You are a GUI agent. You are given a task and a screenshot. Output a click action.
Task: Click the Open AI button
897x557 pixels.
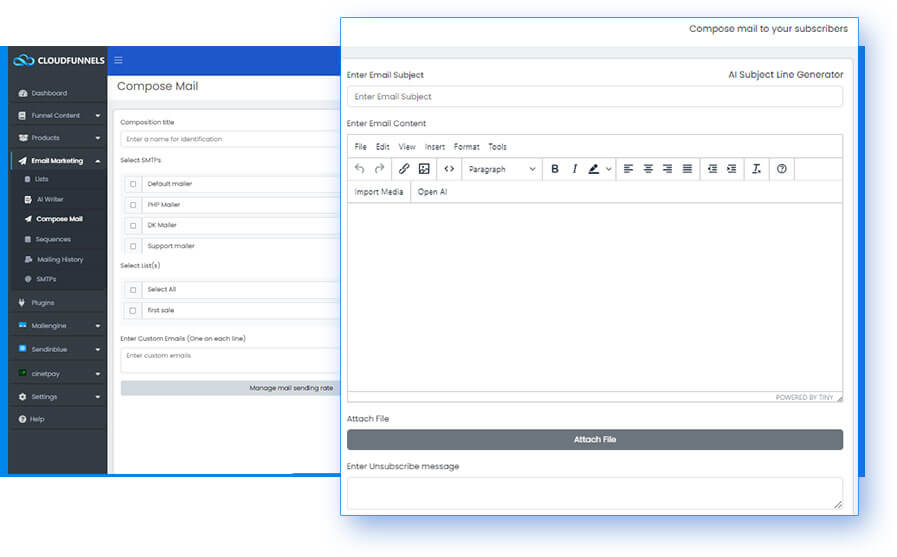tap(432, 192)
